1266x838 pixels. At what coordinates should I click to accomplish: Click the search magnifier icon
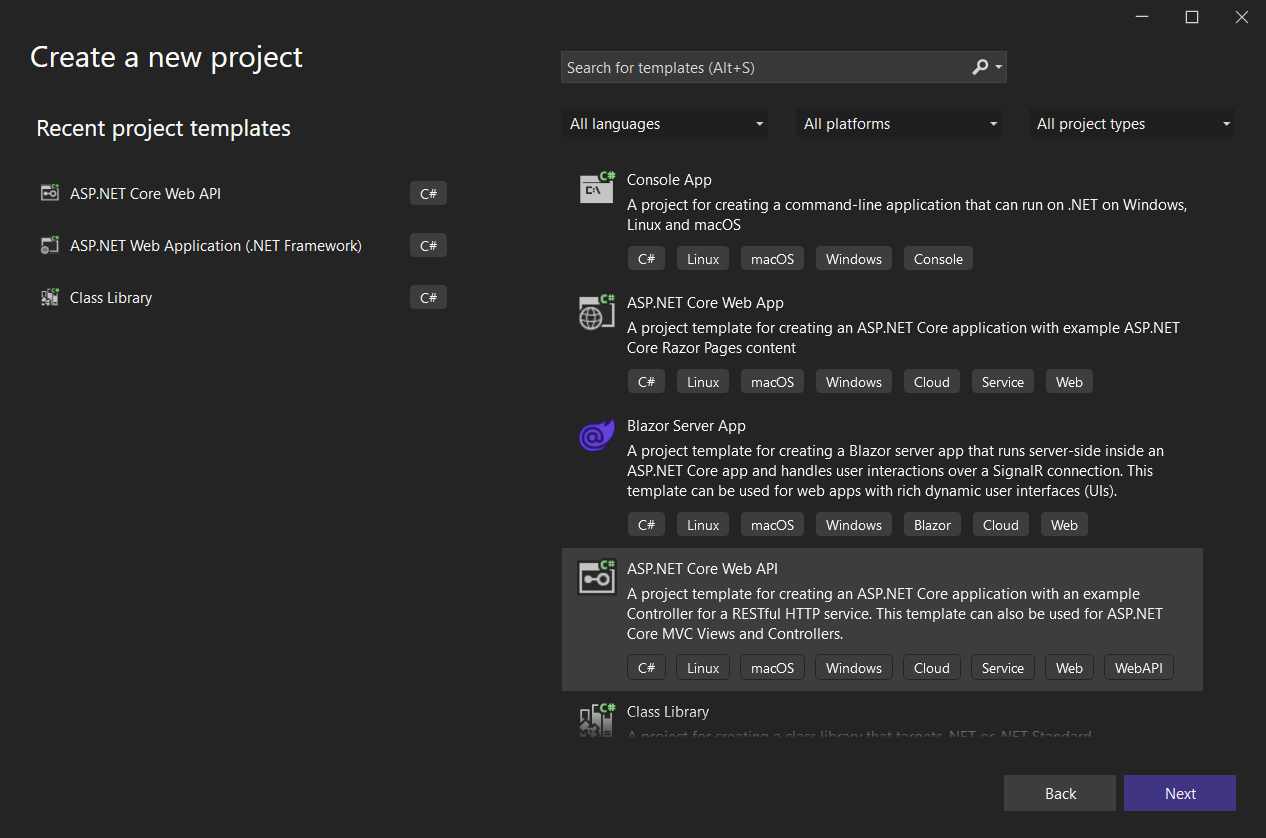click(981, 67)
